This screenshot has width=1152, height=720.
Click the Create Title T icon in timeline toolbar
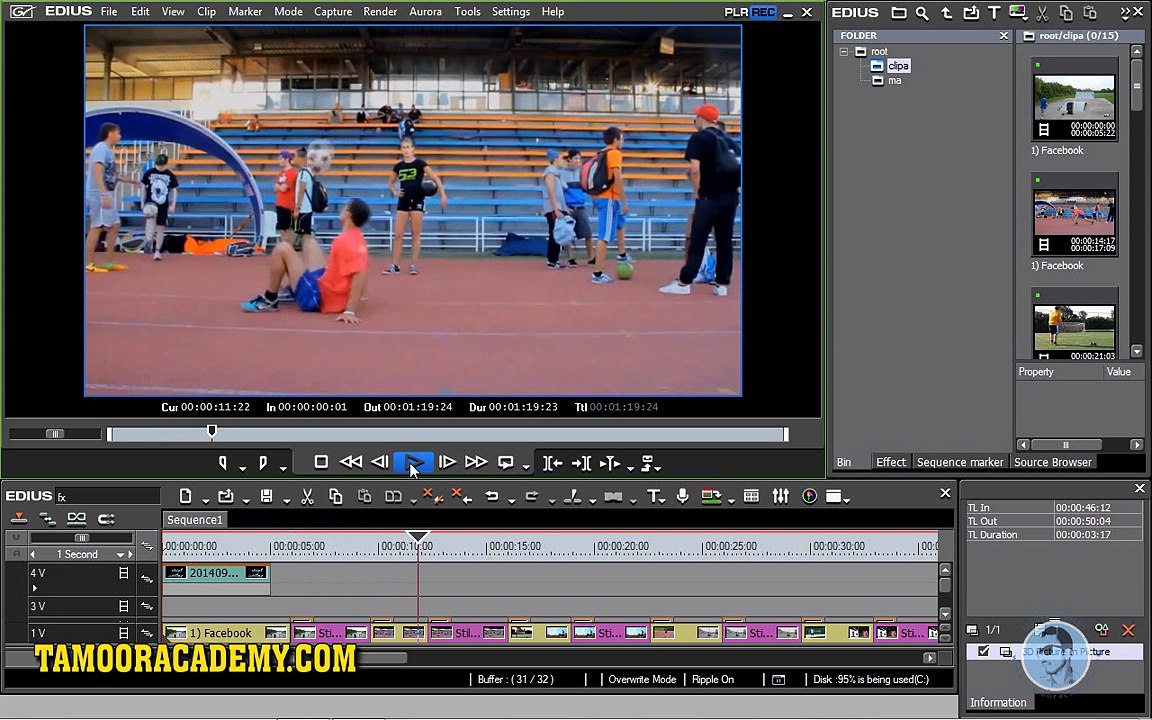point(652,497)
